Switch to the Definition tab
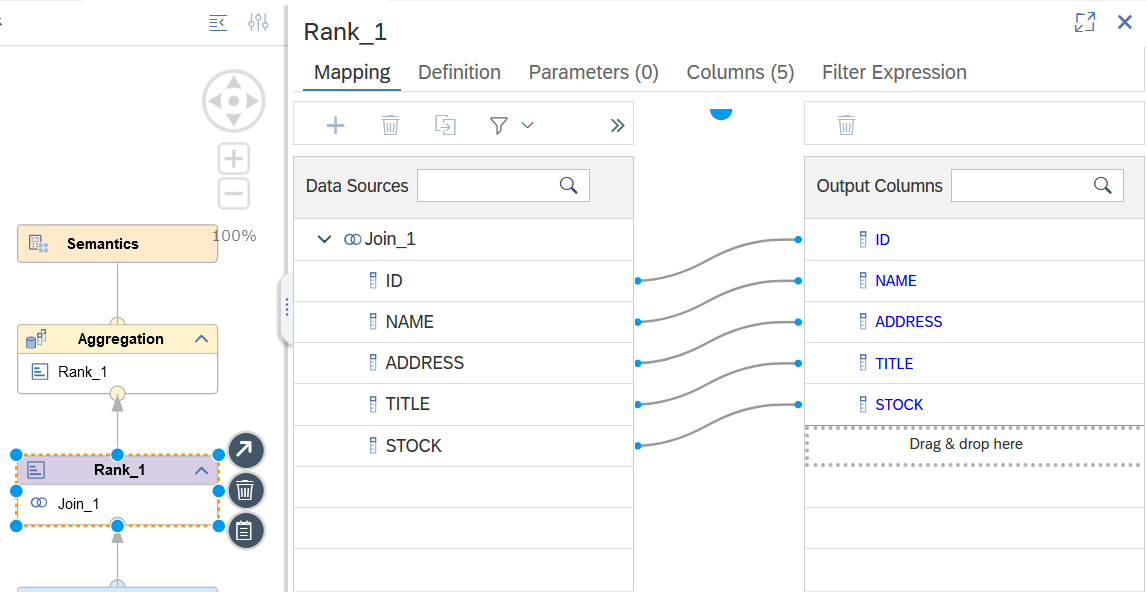The image size is (1147, 592). click(459, 72)
